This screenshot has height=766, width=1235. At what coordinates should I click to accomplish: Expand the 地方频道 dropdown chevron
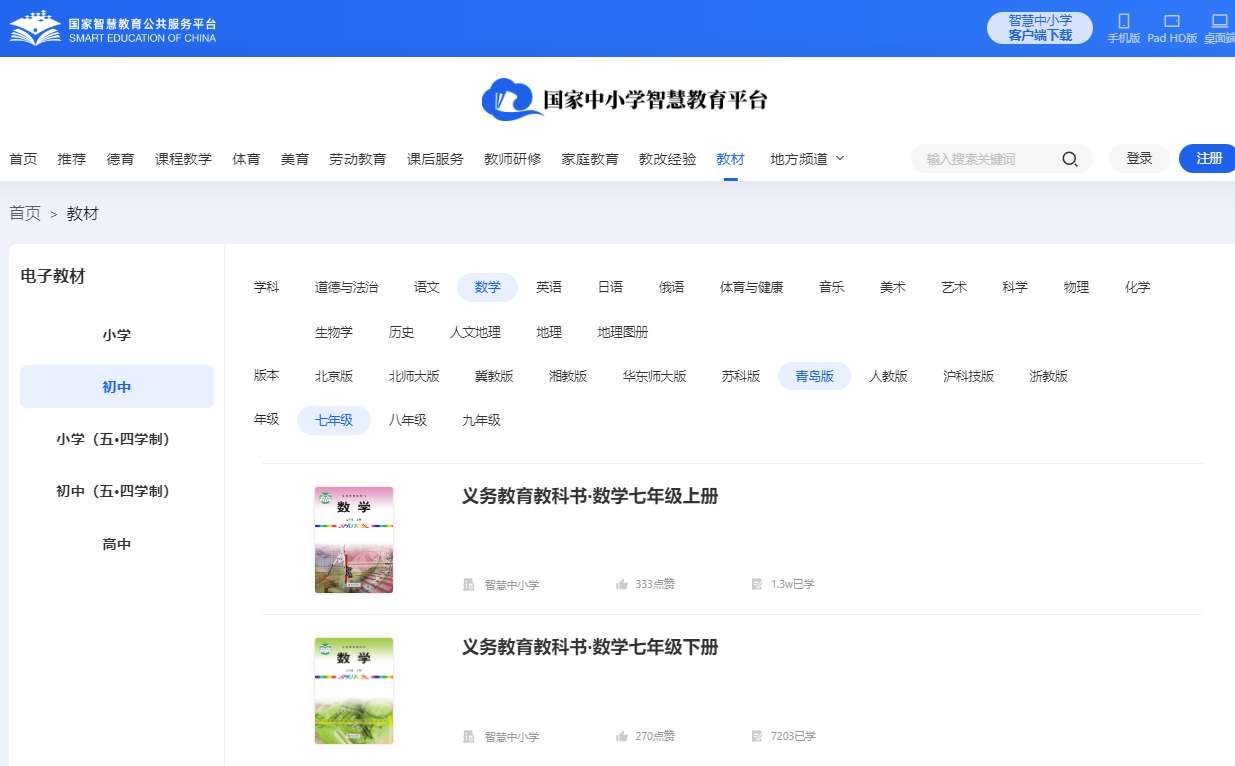(840, 158)
